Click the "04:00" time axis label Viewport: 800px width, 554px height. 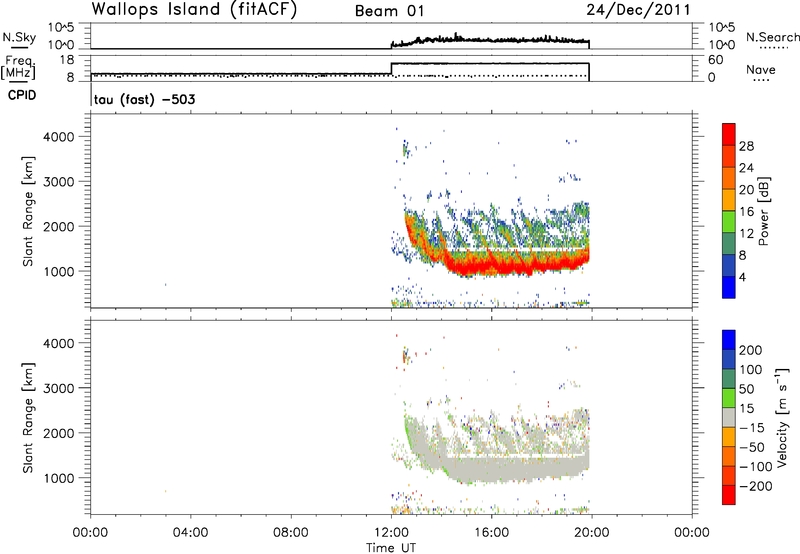click(190, 532)
